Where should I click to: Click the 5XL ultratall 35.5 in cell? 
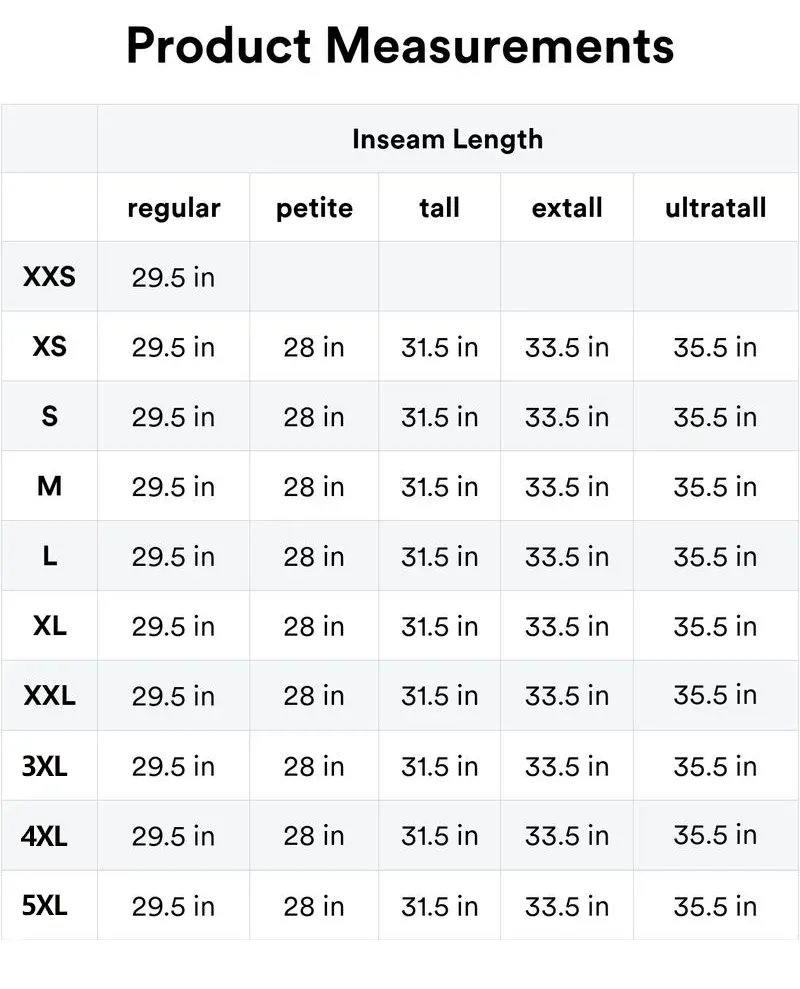point(715,906)
